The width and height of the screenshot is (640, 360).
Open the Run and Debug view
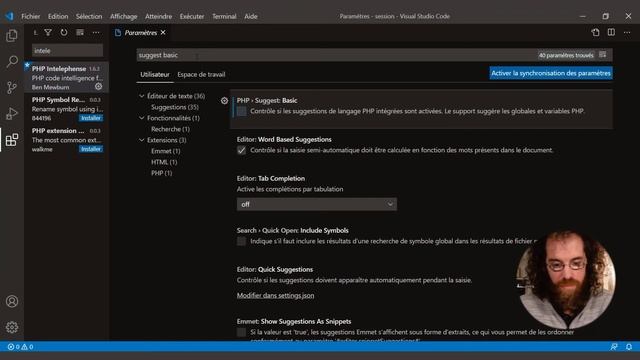click(x=12, y=113)
